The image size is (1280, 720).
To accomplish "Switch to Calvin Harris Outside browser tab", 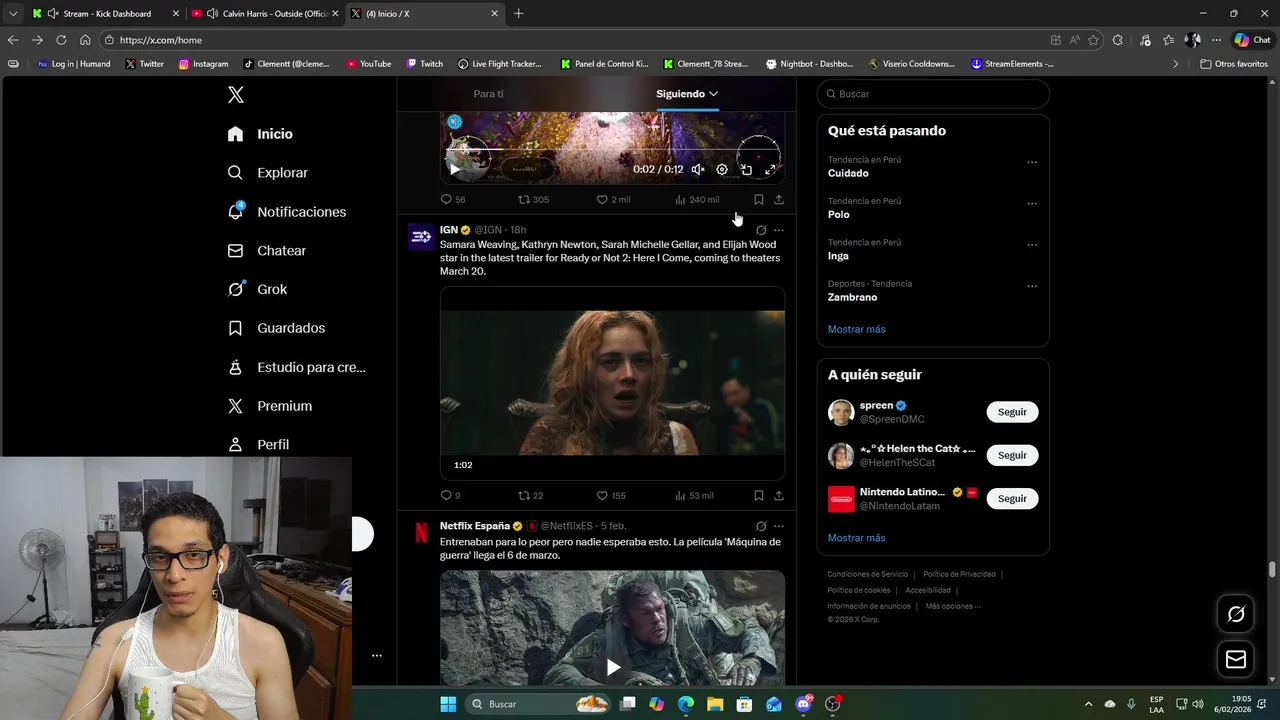I will point(265,14).
